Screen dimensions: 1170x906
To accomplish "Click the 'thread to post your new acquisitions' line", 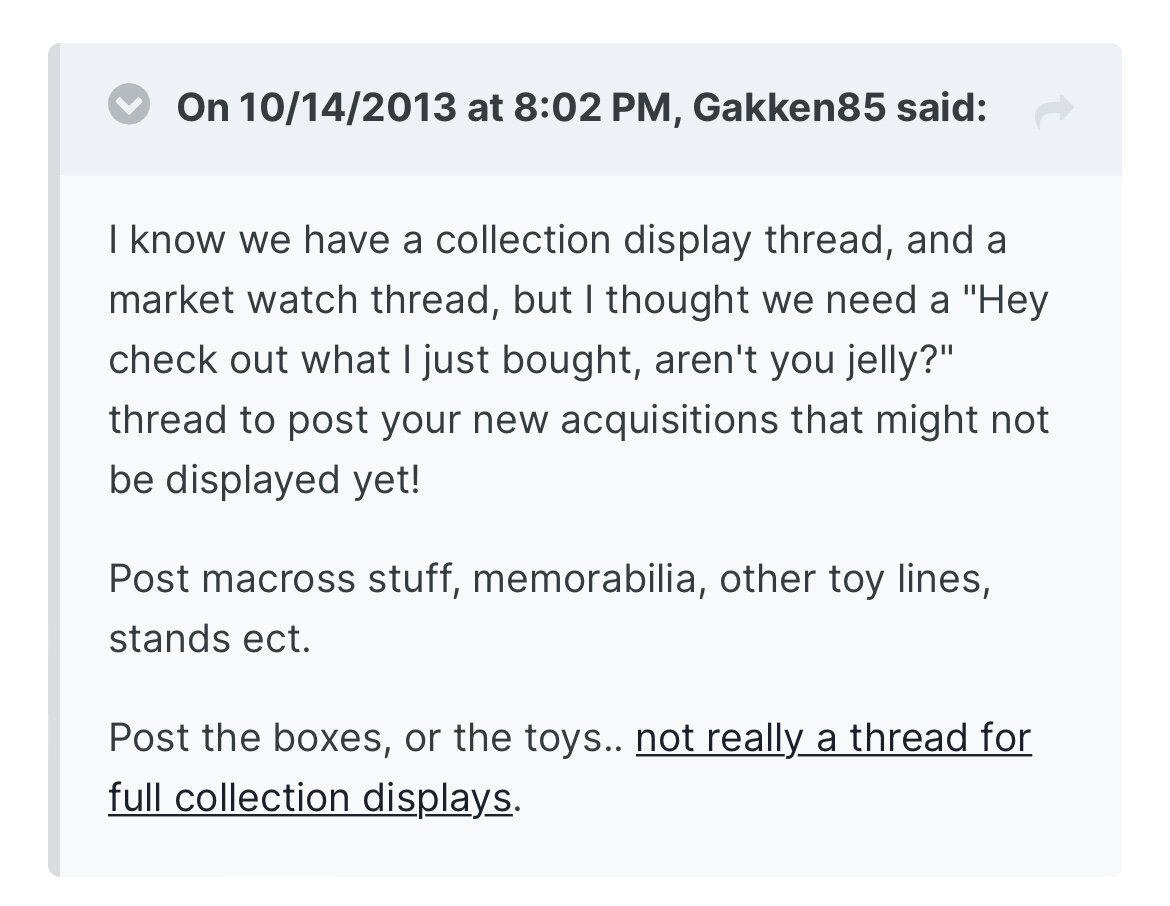I will (x=579, y=419).
